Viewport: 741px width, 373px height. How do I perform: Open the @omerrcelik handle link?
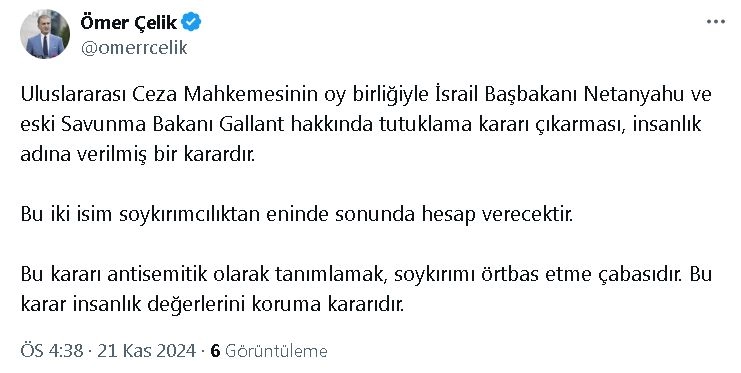(134, 48)
